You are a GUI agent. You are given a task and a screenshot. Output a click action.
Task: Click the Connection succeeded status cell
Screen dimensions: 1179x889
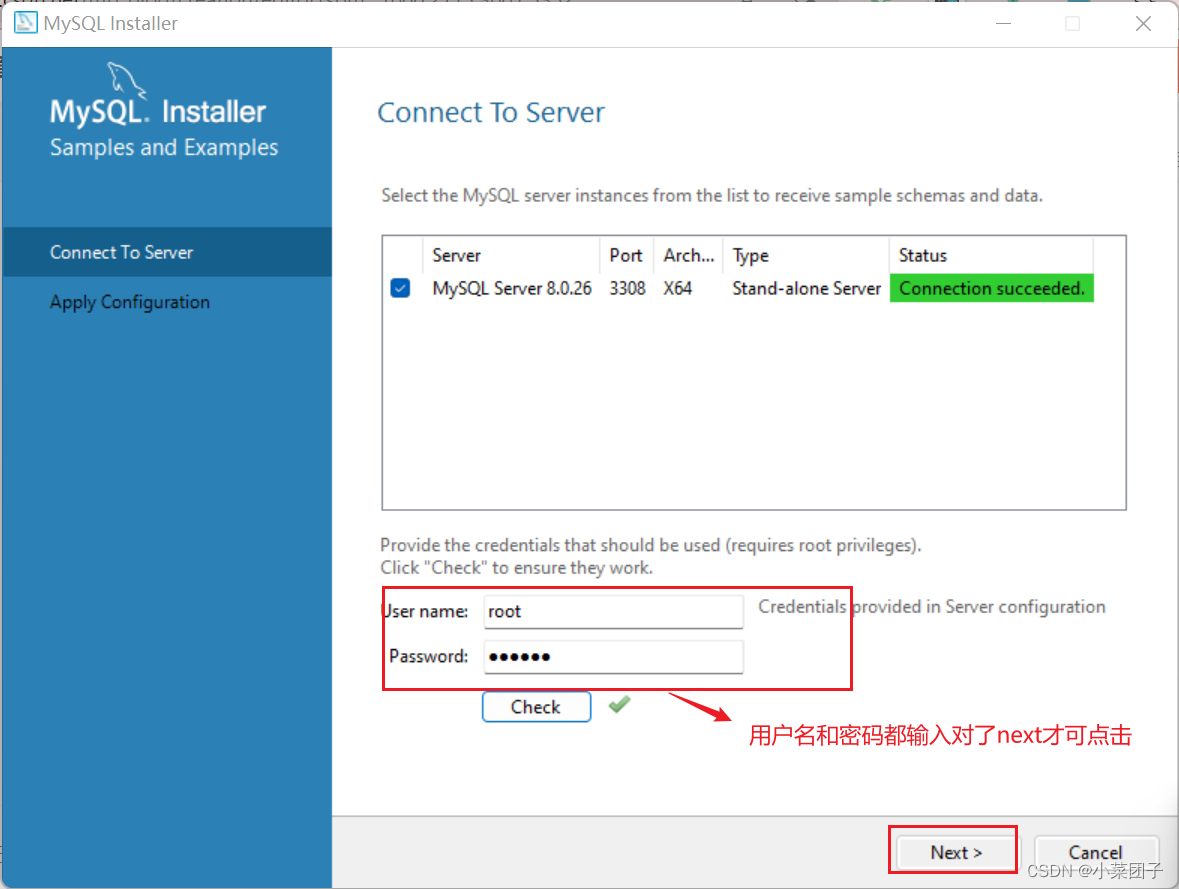992,288
